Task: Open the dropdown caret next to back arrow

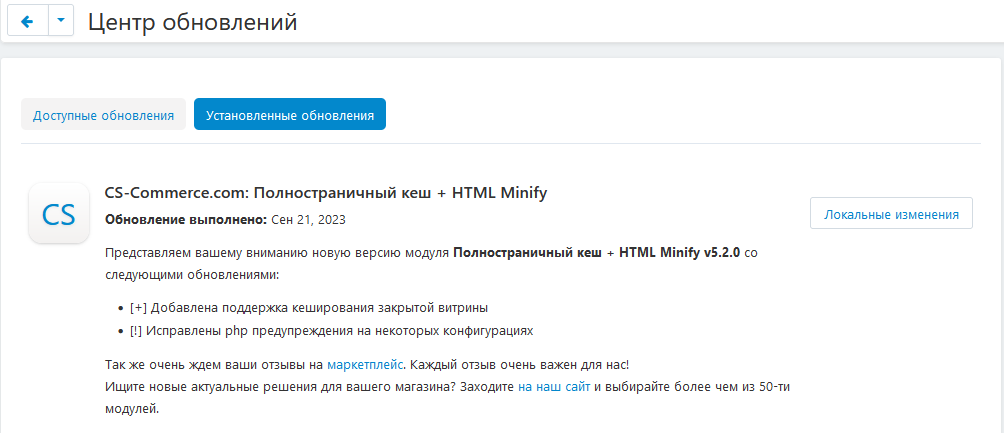Action: pos(61,21)
